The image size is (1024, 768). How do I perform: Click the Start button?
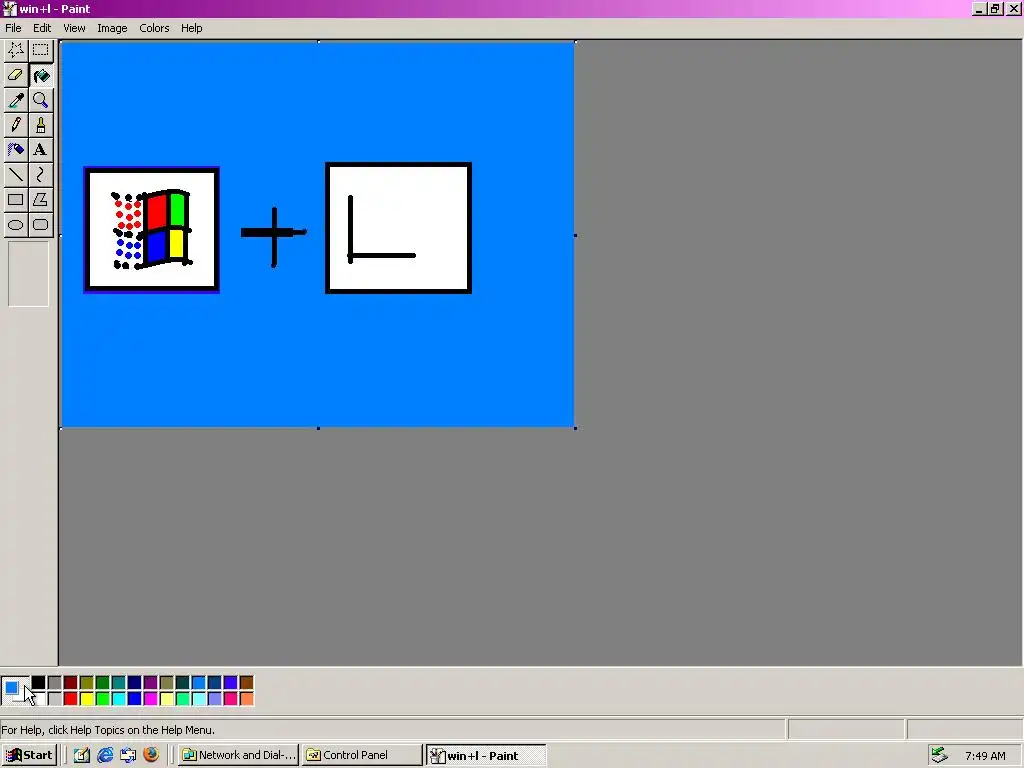(x=29, y=755)
